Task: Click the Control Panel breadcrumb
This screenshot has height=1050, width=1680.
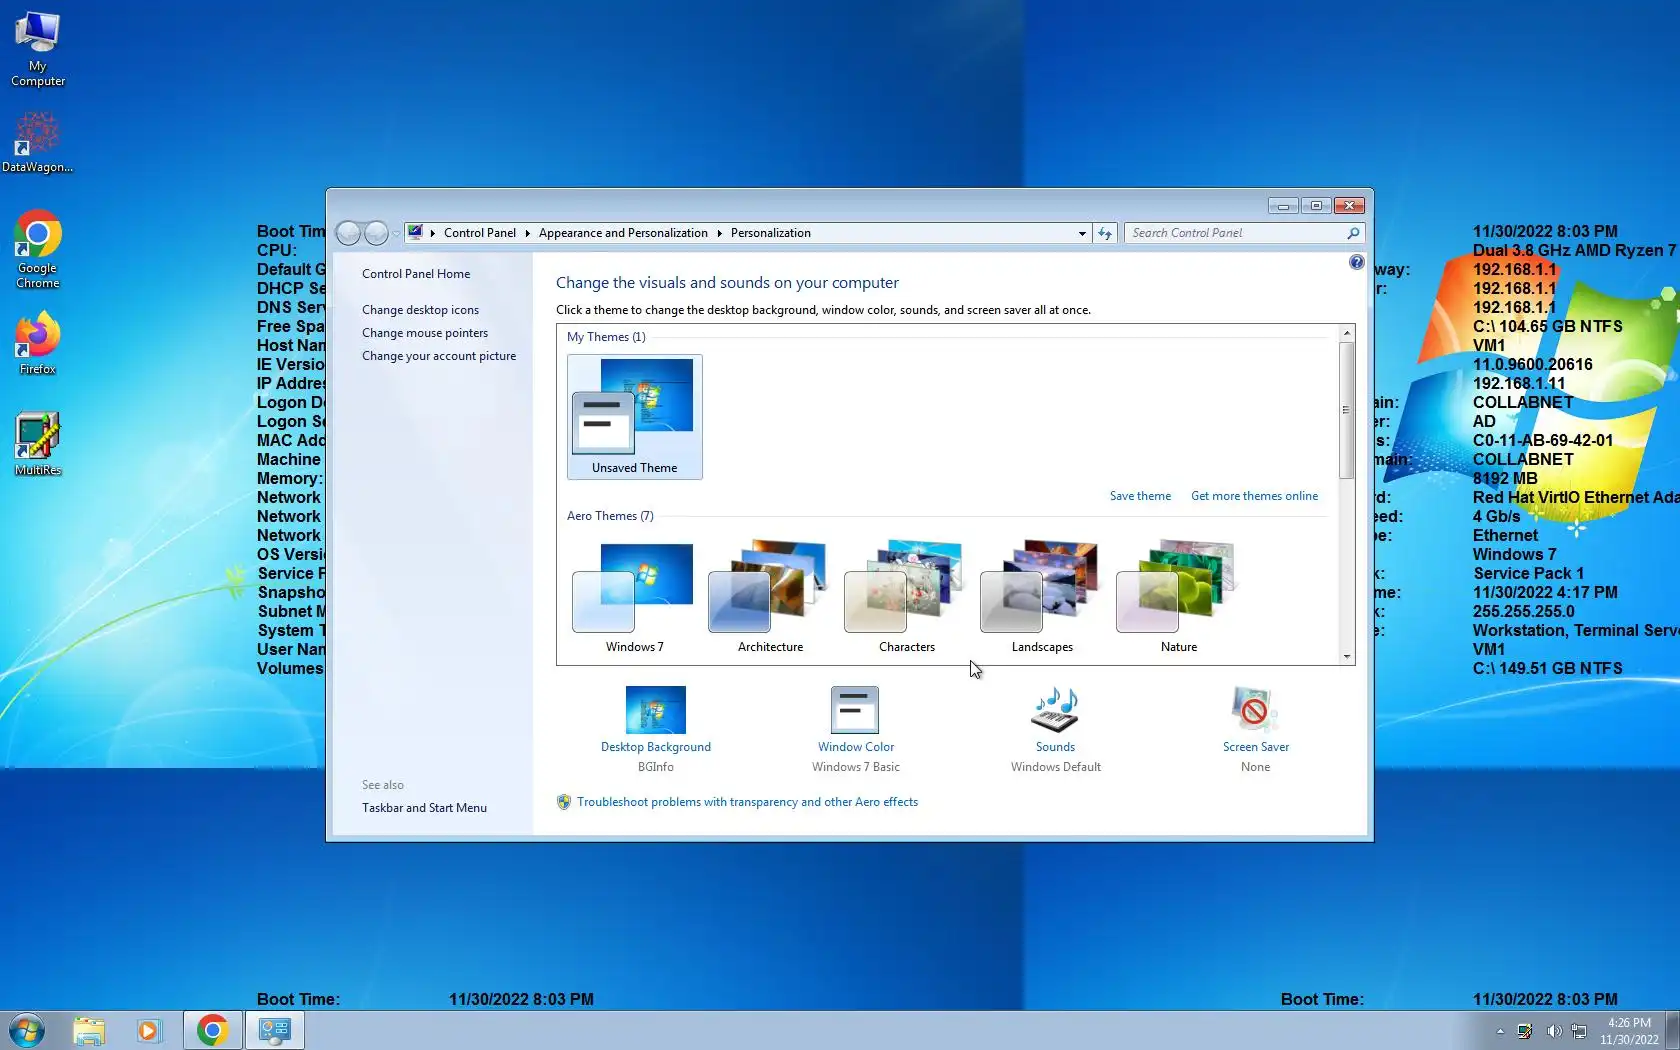Action: click(x=480, y=233)
